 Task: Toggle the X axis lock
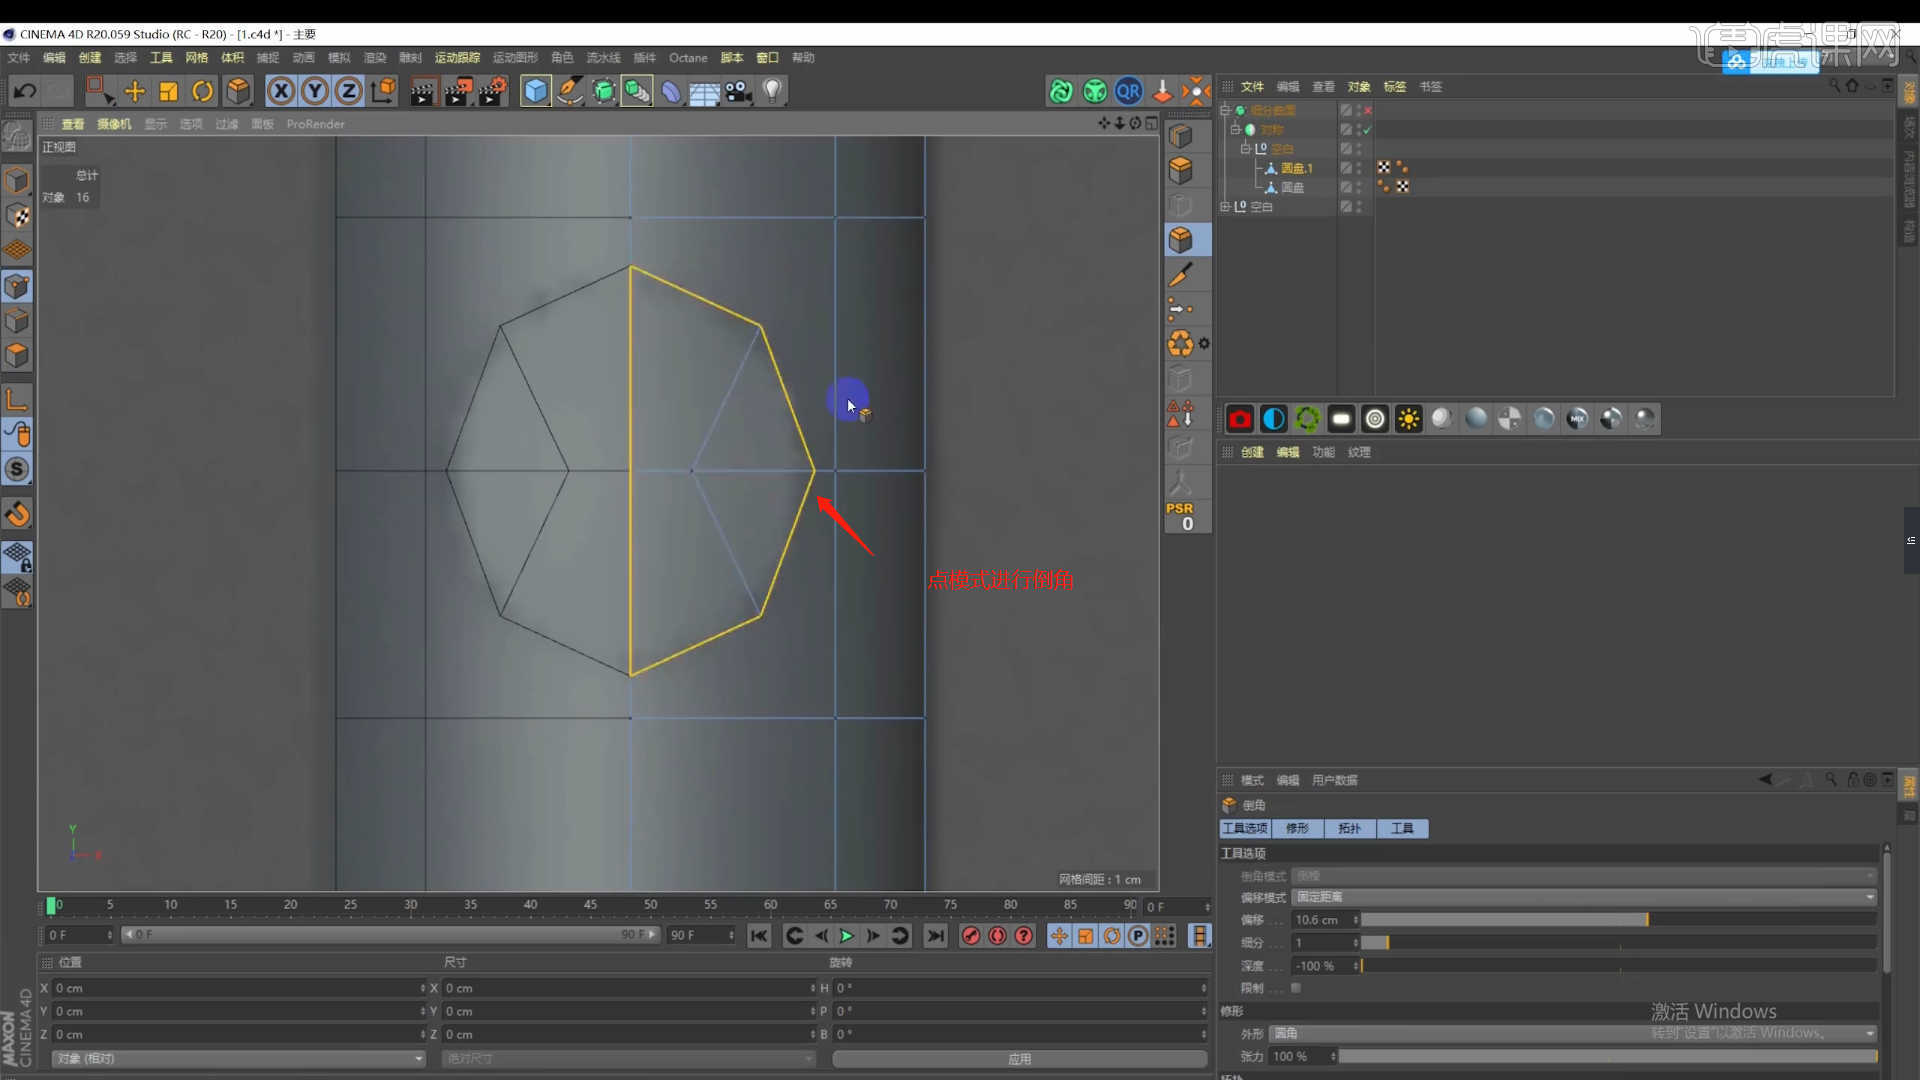[x=281, y=92]
